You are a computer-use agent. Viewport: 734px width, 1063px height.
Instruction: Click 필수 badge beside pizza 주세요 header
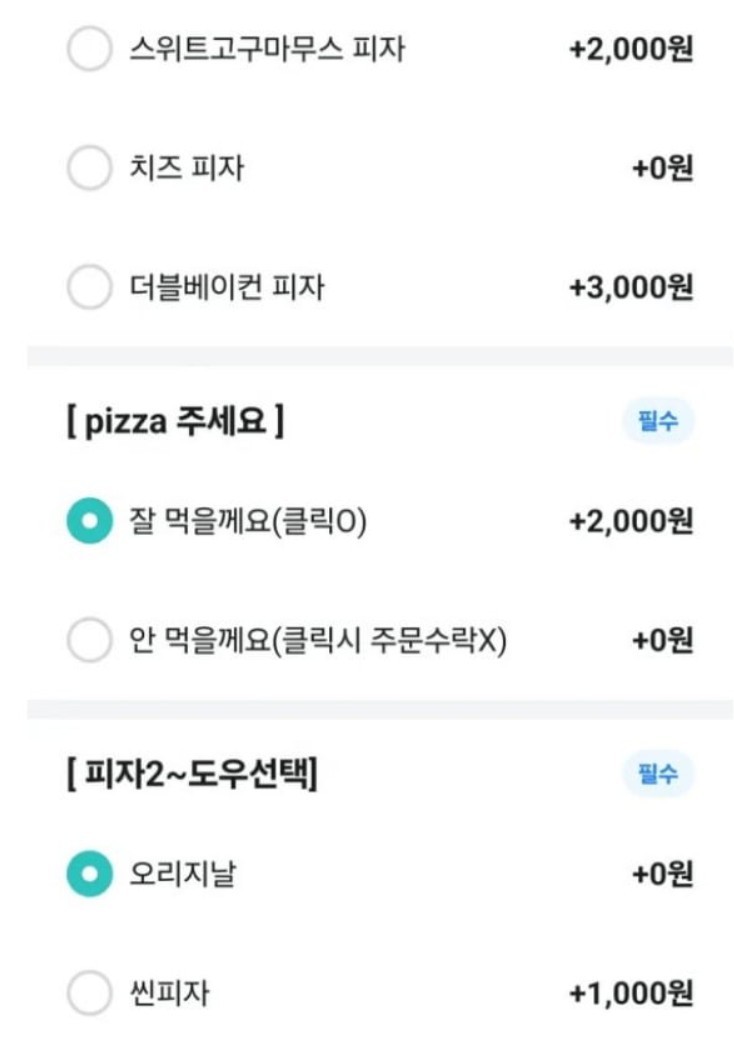[x=658, y=421]
